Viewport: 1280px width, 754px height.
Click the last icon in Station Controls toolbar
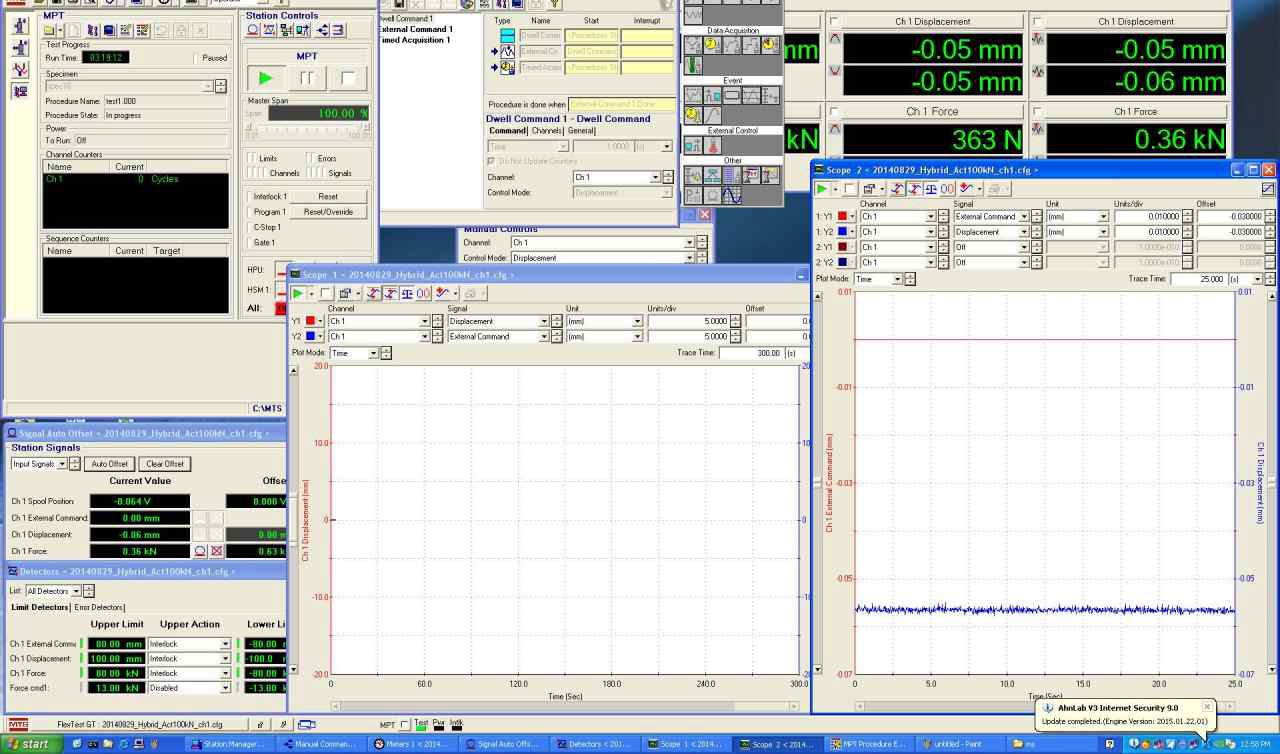pyautogui.click(x=339, y=31)
